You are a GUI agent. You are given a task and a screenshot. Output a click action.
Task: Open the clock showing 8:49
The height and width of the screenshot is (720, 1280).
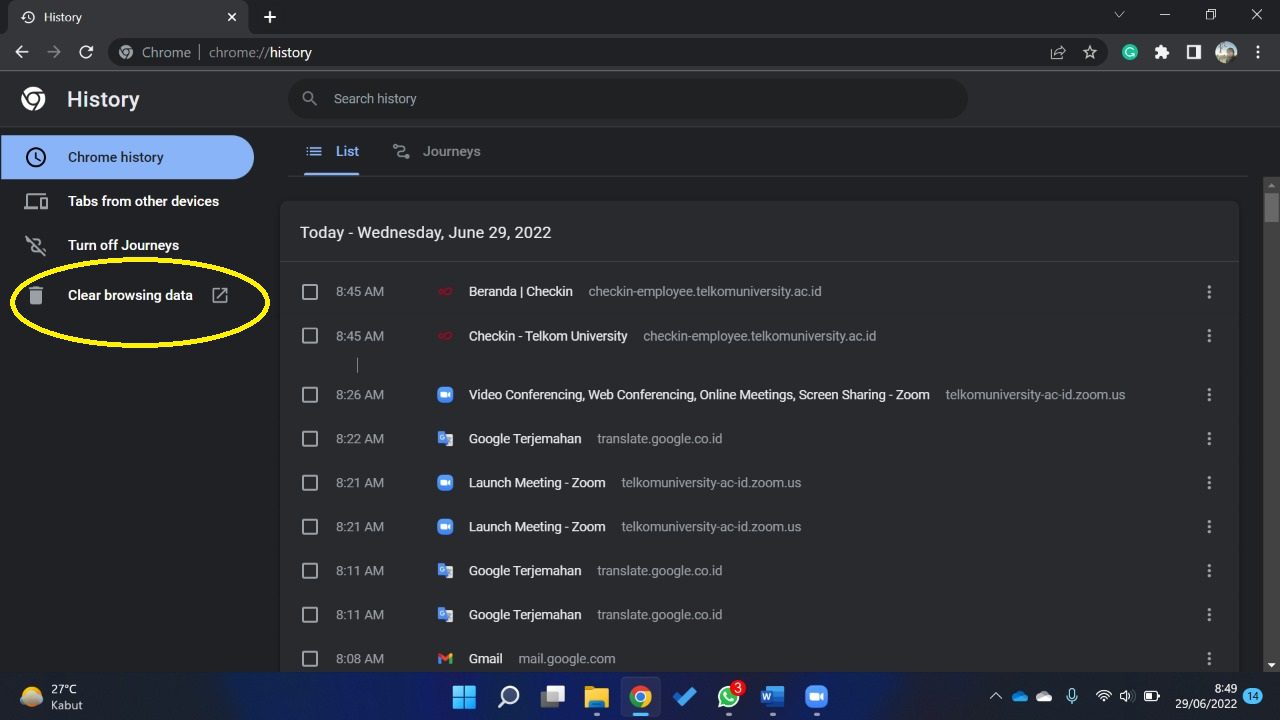coord(1206,696)
